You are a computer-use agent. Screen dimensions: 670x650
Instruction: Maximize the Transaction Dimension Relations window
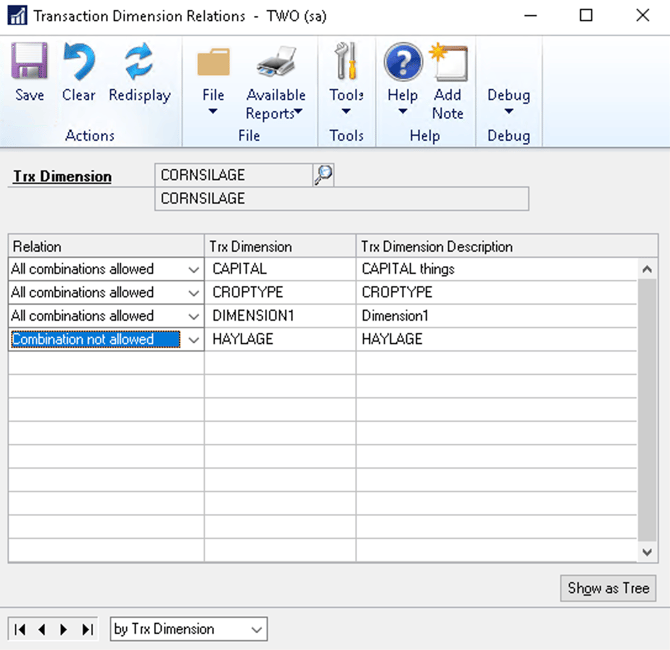click(x=586, y=15)
